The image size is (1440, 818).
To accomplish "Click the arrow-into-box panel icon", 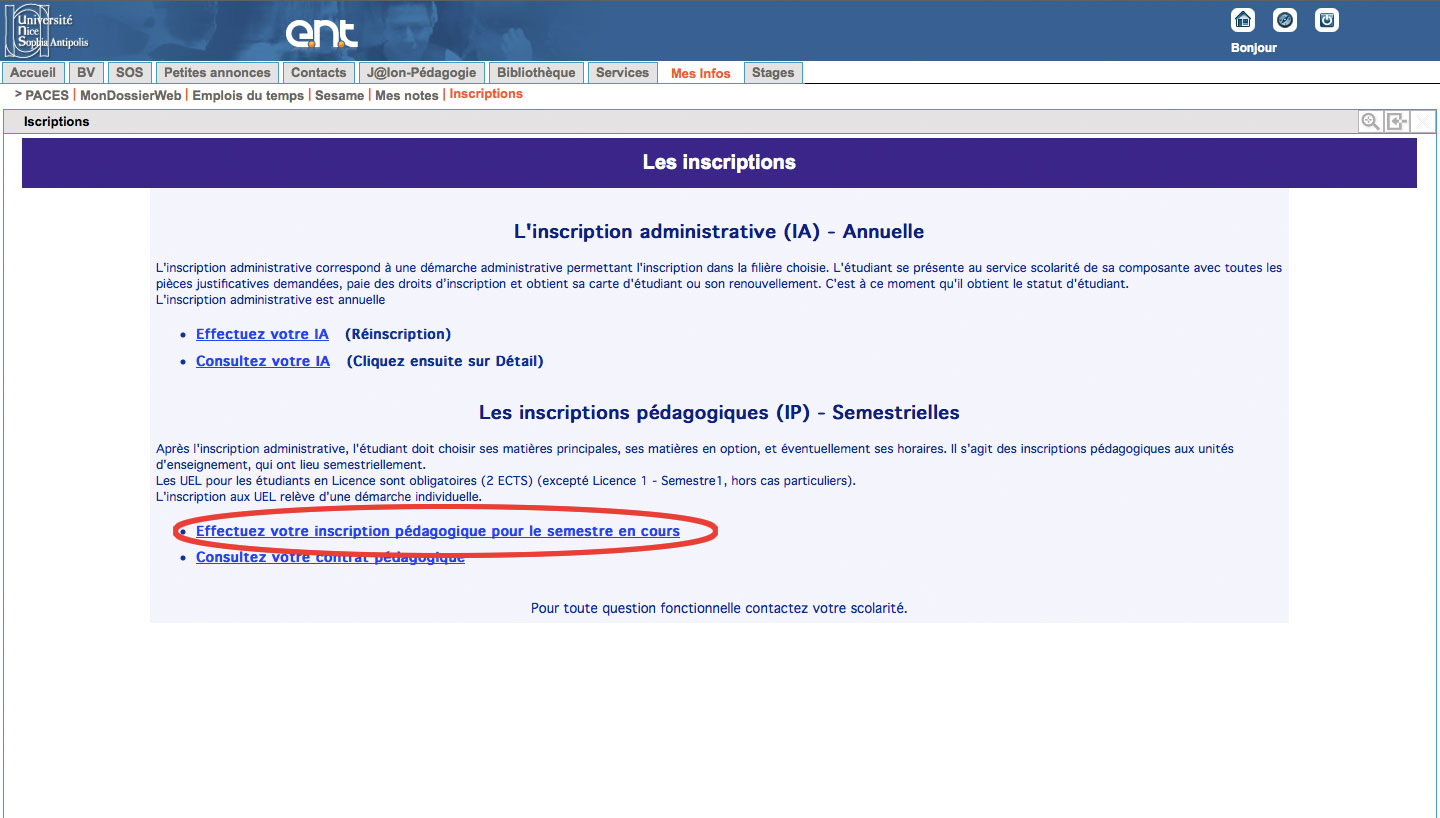I will click(1397, 122).
